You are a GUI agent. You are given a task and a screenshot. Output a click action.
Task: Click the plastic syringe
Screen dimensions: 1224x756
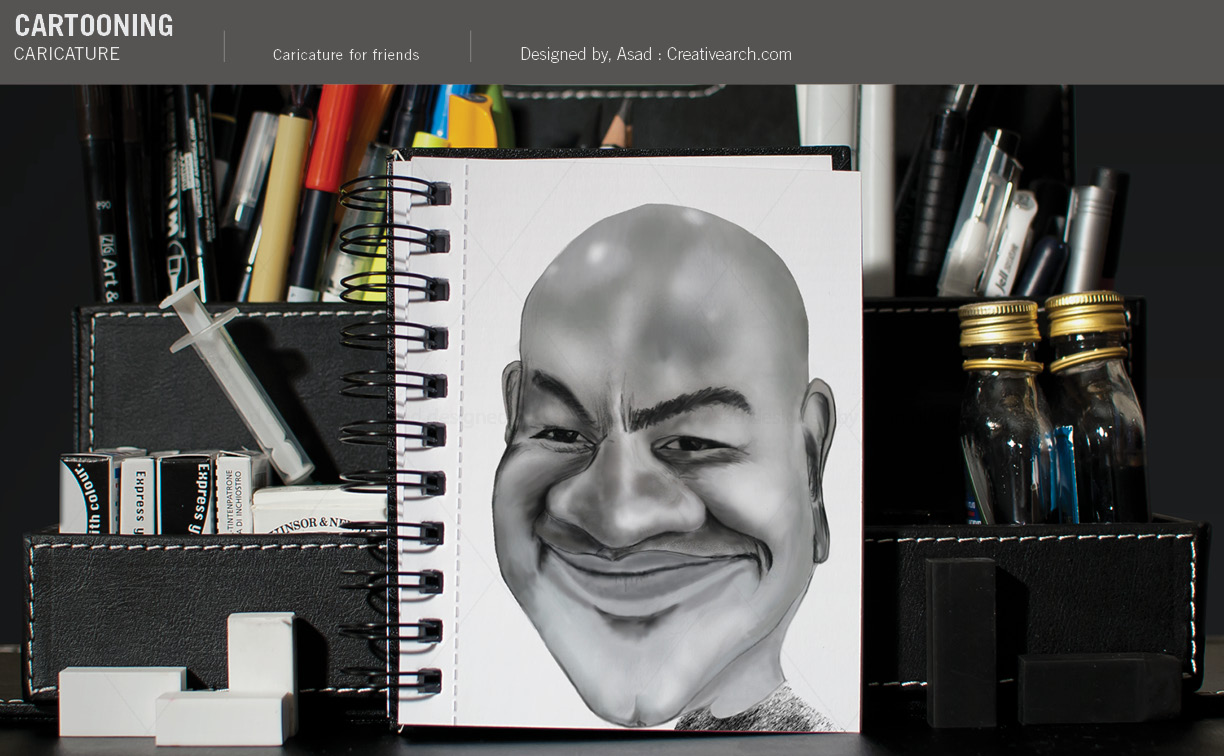pos(238,380)
